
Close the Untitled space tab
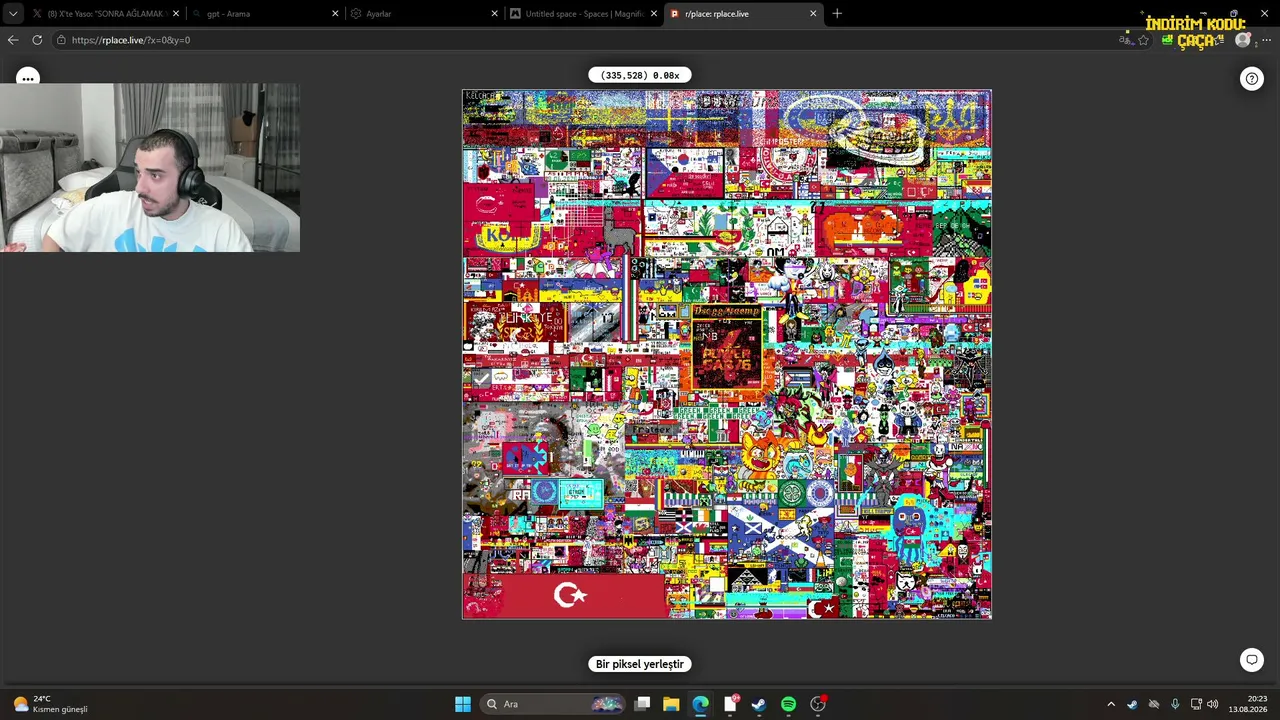click(654, 14)
